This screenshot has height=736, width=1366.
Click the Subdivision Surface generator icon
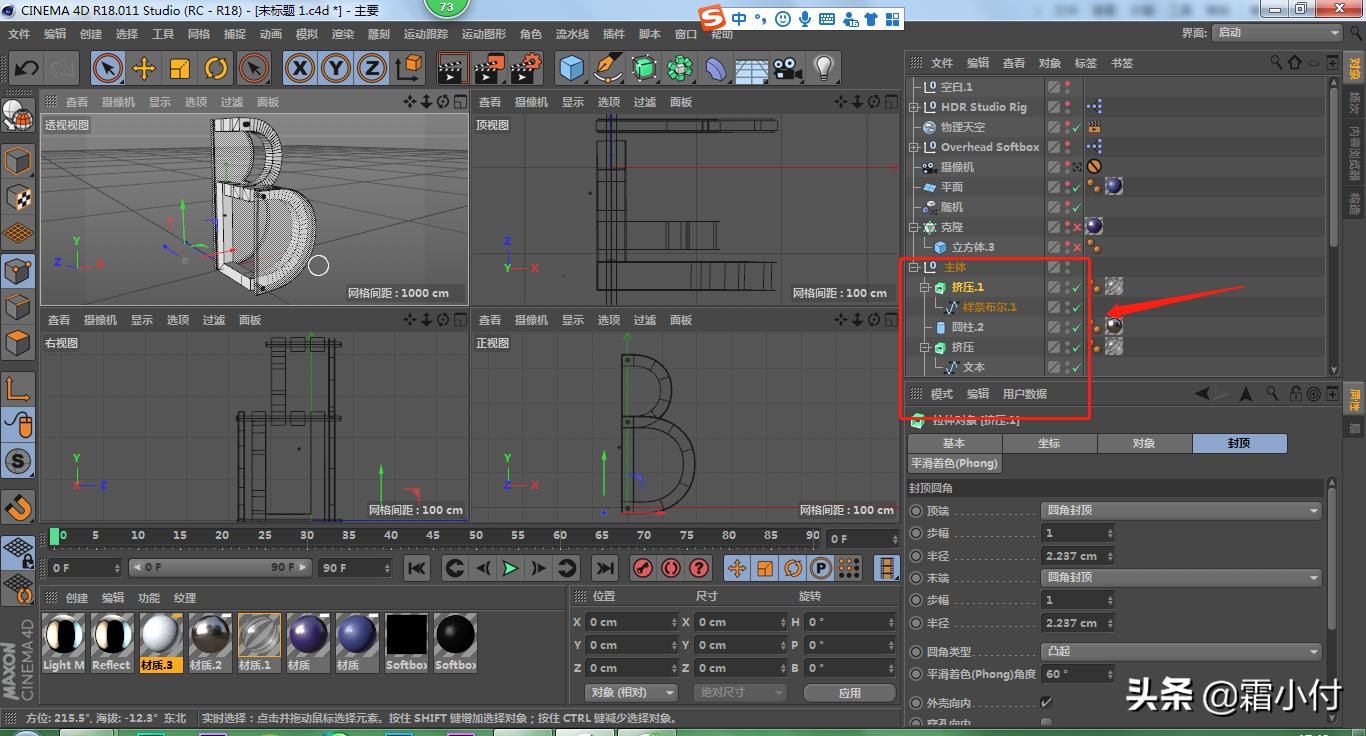click(642, 68)
